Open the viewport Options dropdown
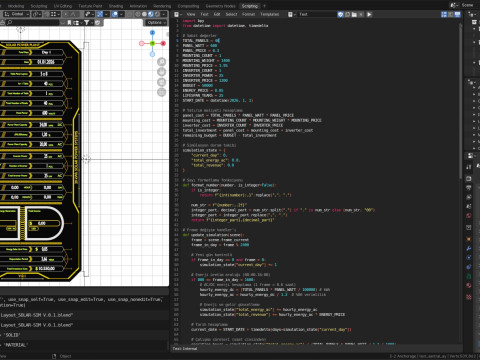This screenshot has width=480, height=360. click(x=156, y=22)
